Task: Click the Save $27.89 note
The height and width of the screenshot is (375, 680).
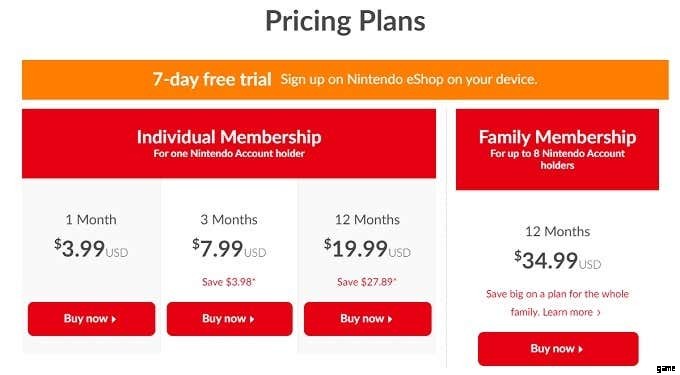Action: 367,282
